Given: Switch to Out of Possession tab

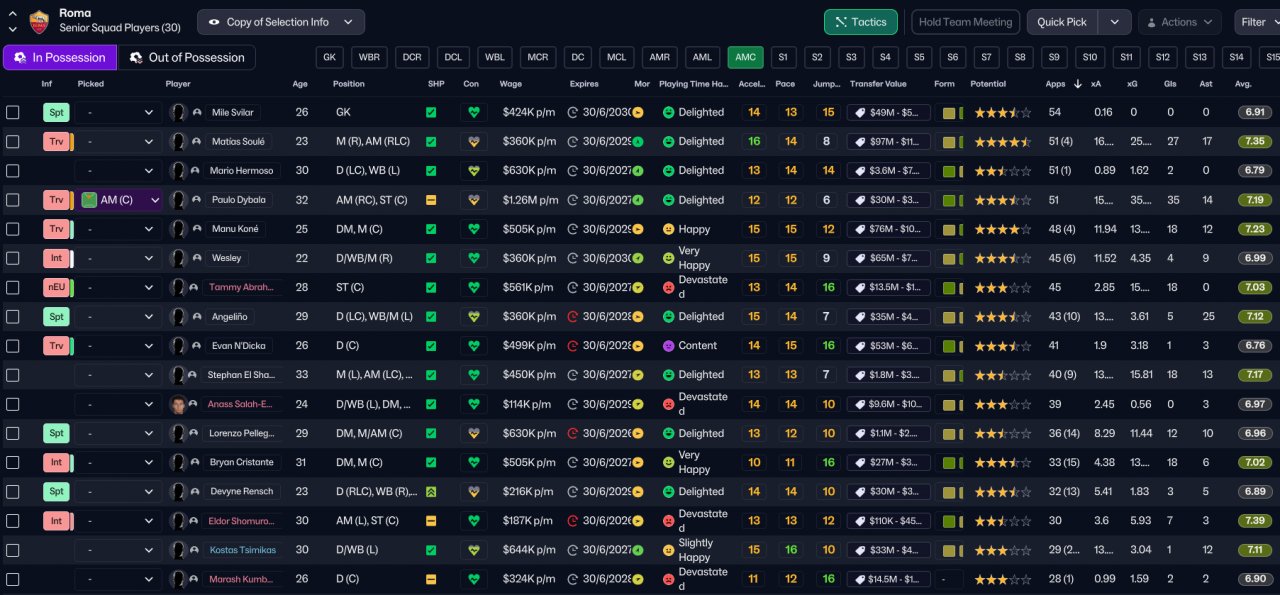Looking at the screenshot, I should (x=187, y=58).
